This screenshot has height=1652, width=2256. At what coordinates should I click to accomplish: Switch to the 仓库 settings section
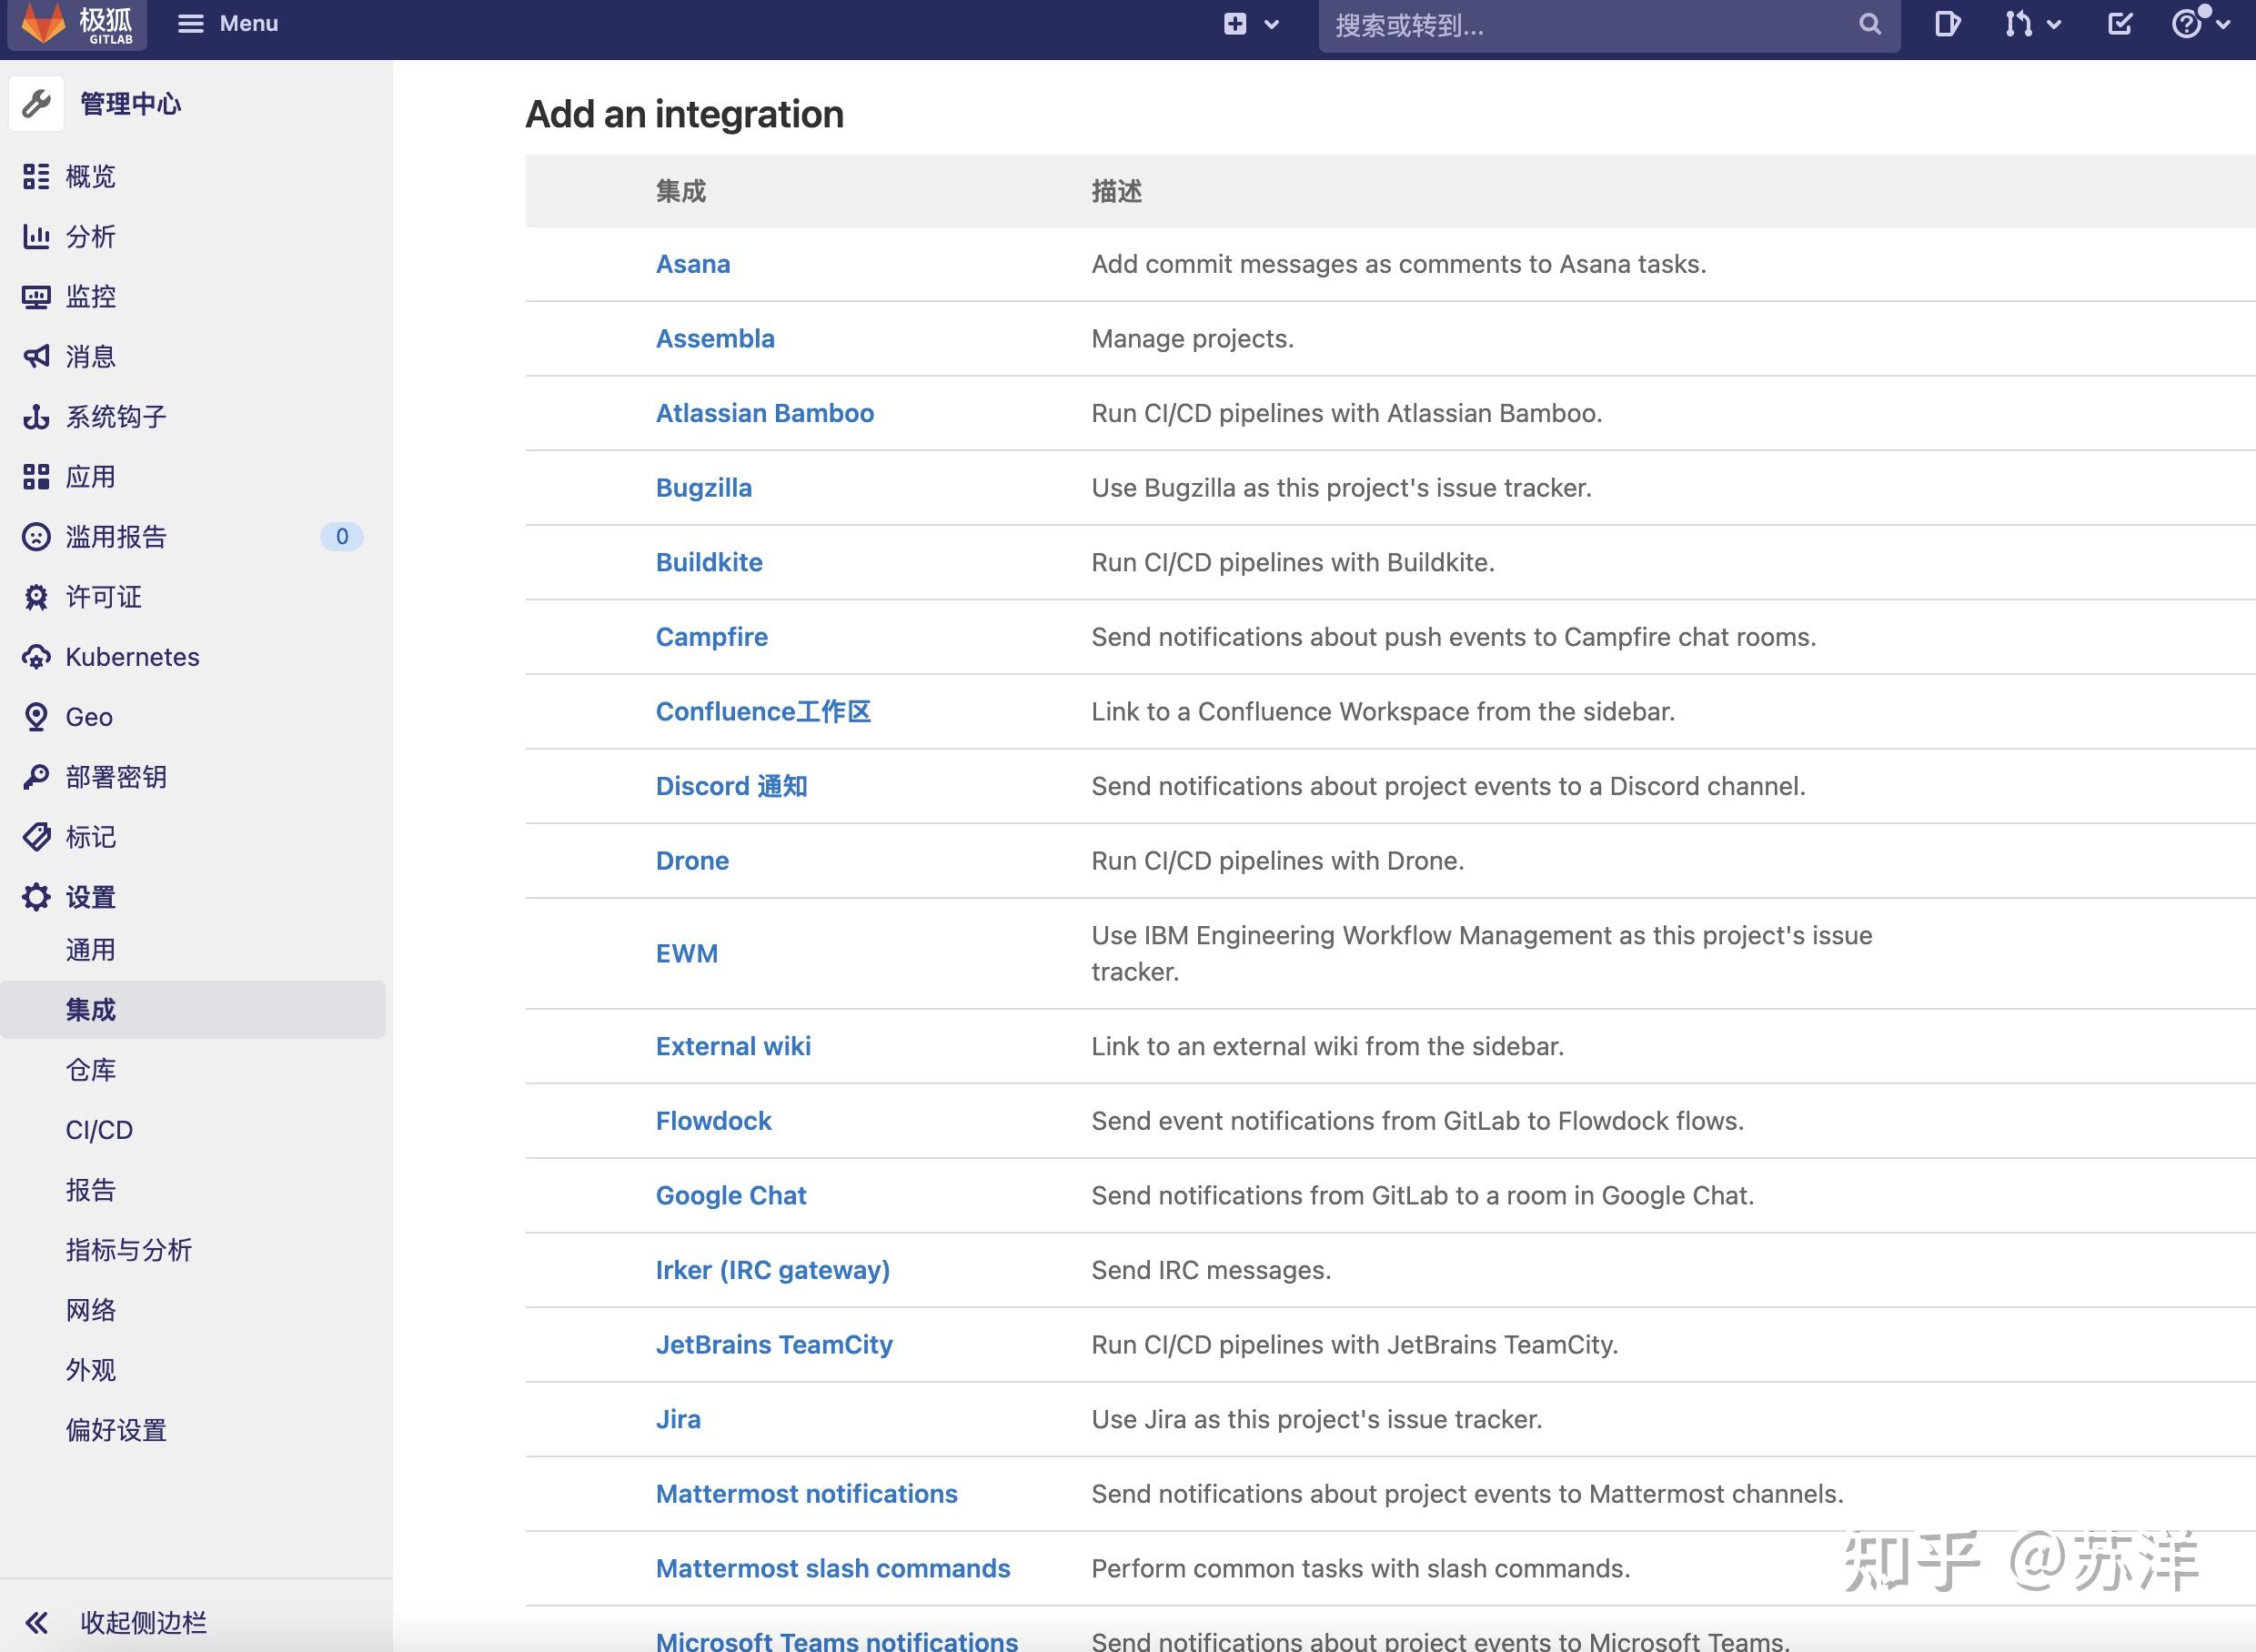pos(90,1069)
